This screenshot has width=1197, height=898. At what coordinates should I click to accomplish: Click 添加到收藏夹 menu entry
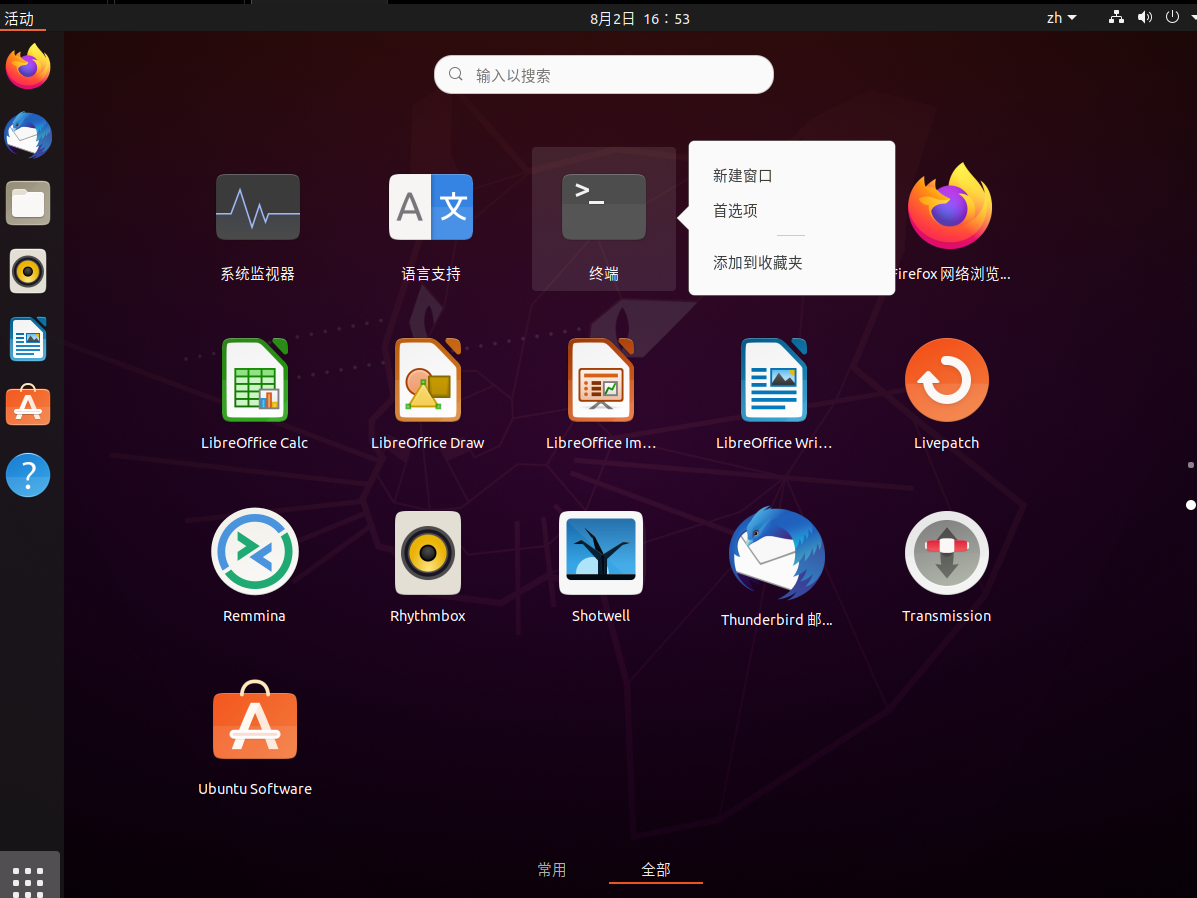tap(757, 263)
